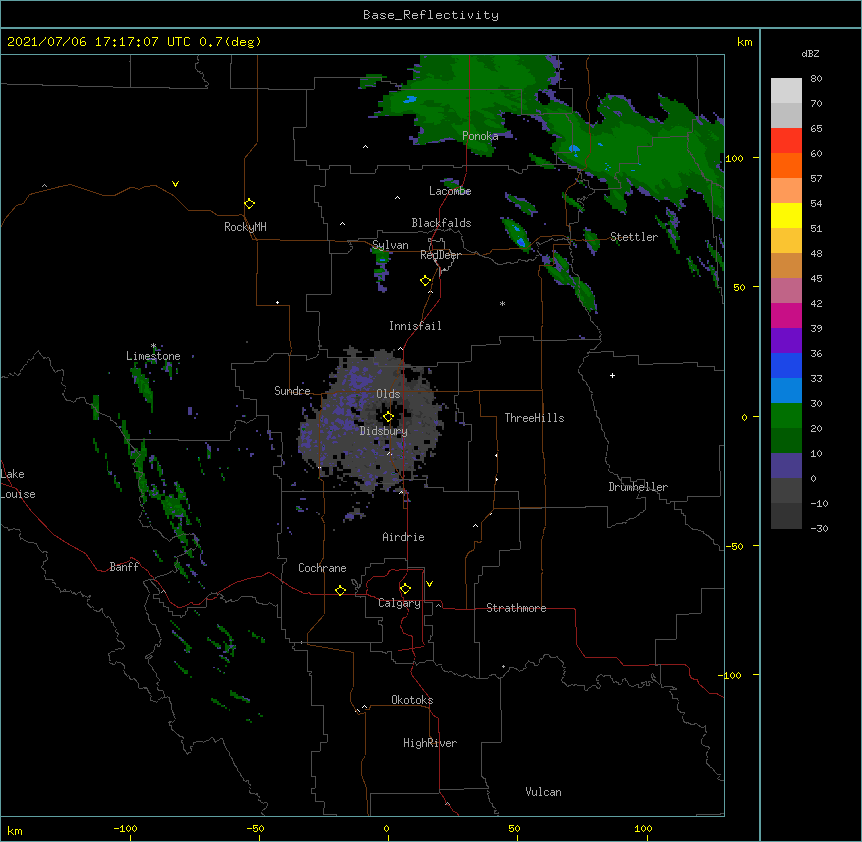The height and width of the screenshot is (842, 862).
Task: Click the blue echo core near Ponoka
Action: coord(410,99)
